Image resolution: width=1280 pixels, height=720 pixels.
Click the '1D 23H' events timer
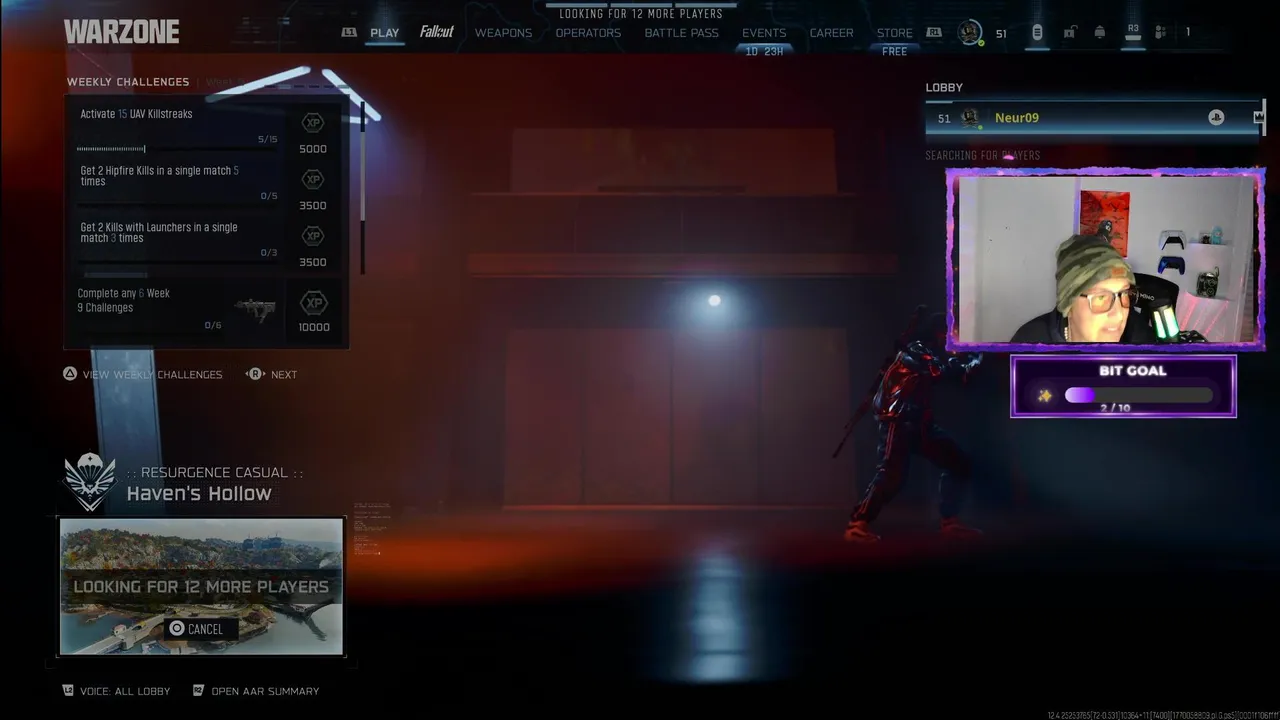pyautogui.click(x=765, y=51)
